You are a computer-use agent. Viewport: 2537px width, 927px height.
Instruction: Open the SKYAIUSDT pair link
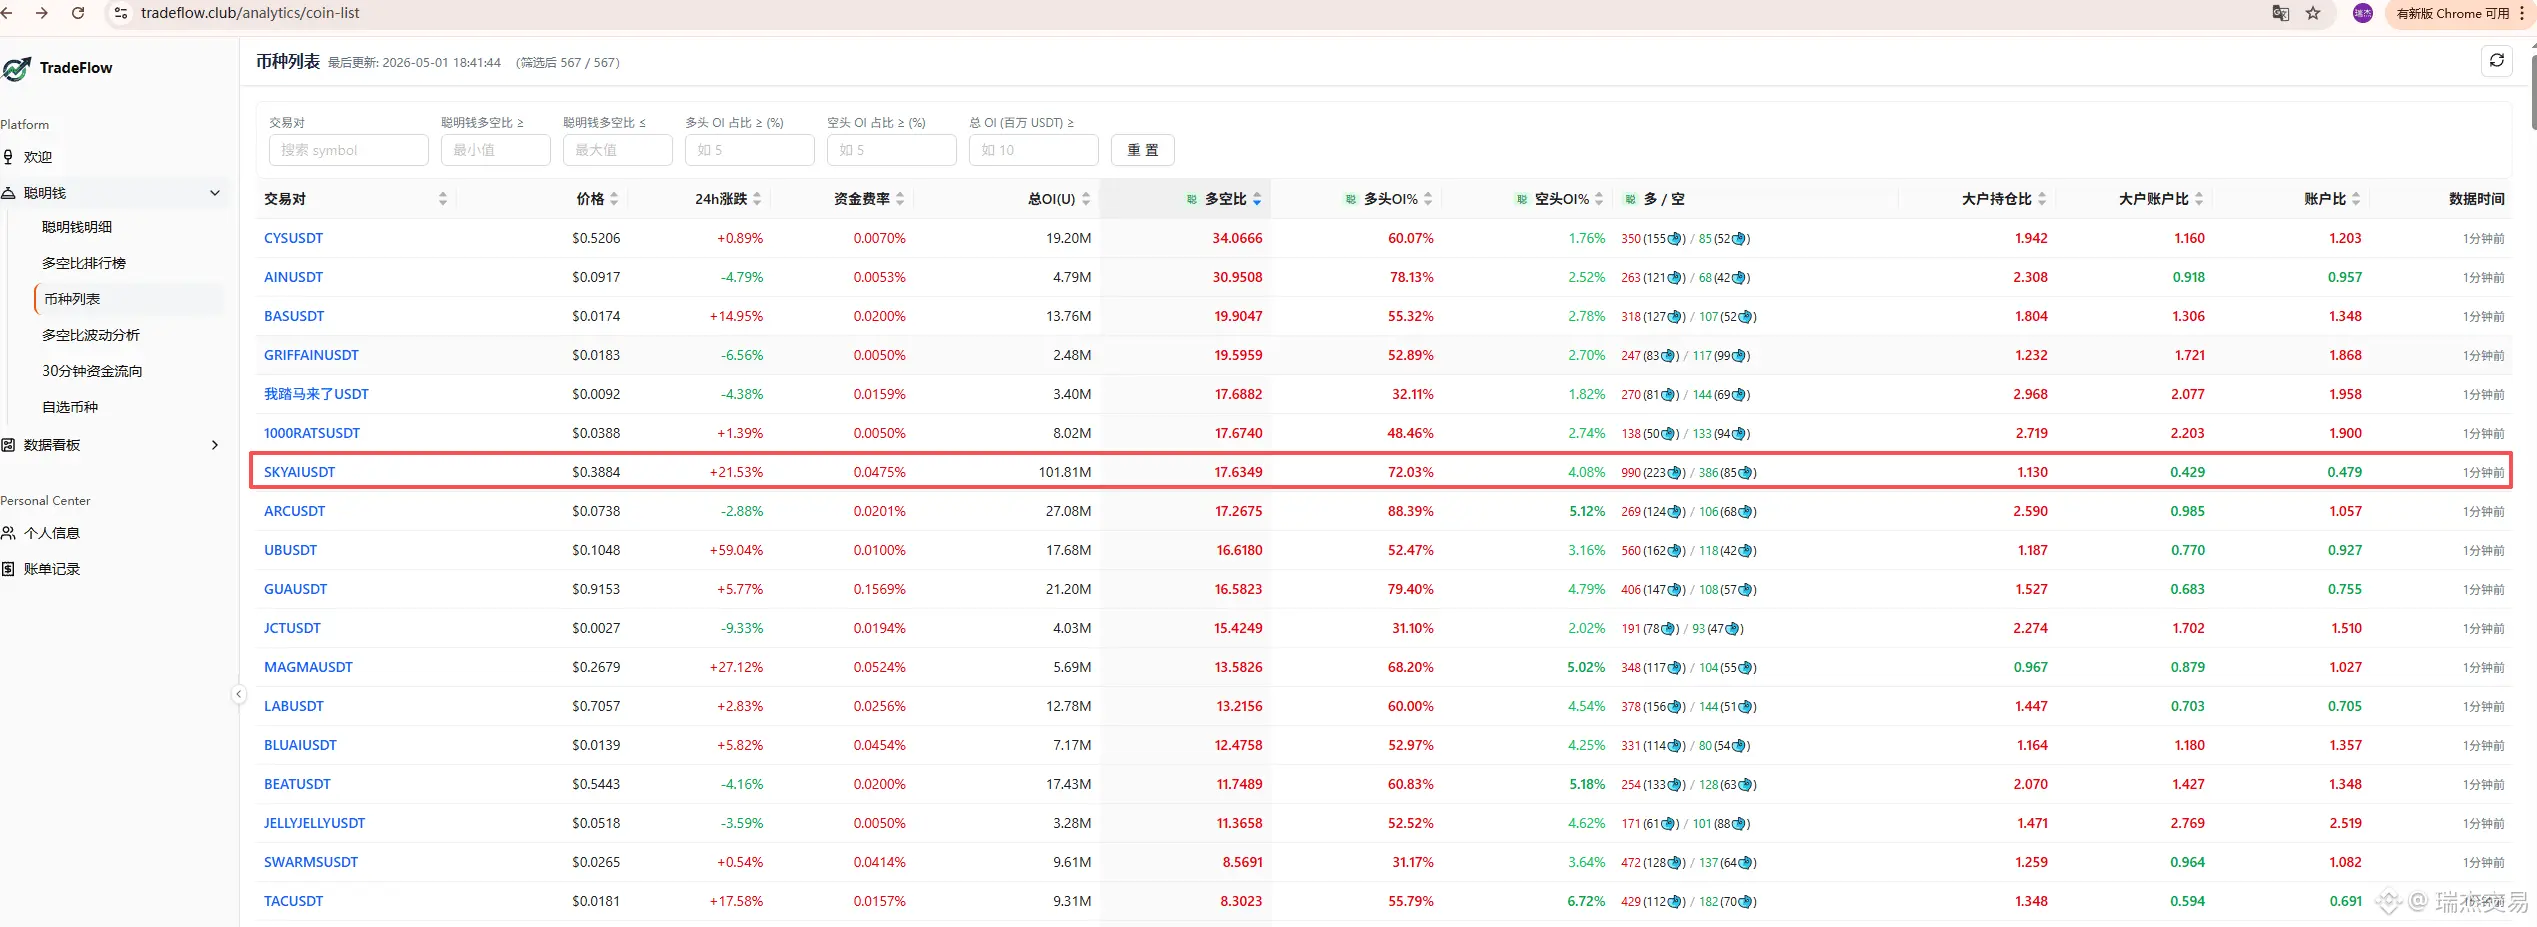pos(299,472)
